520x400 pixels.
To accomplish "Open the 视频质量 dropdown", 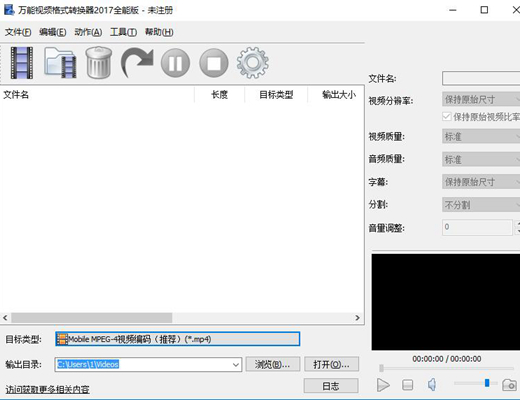I will click(481, 136).
